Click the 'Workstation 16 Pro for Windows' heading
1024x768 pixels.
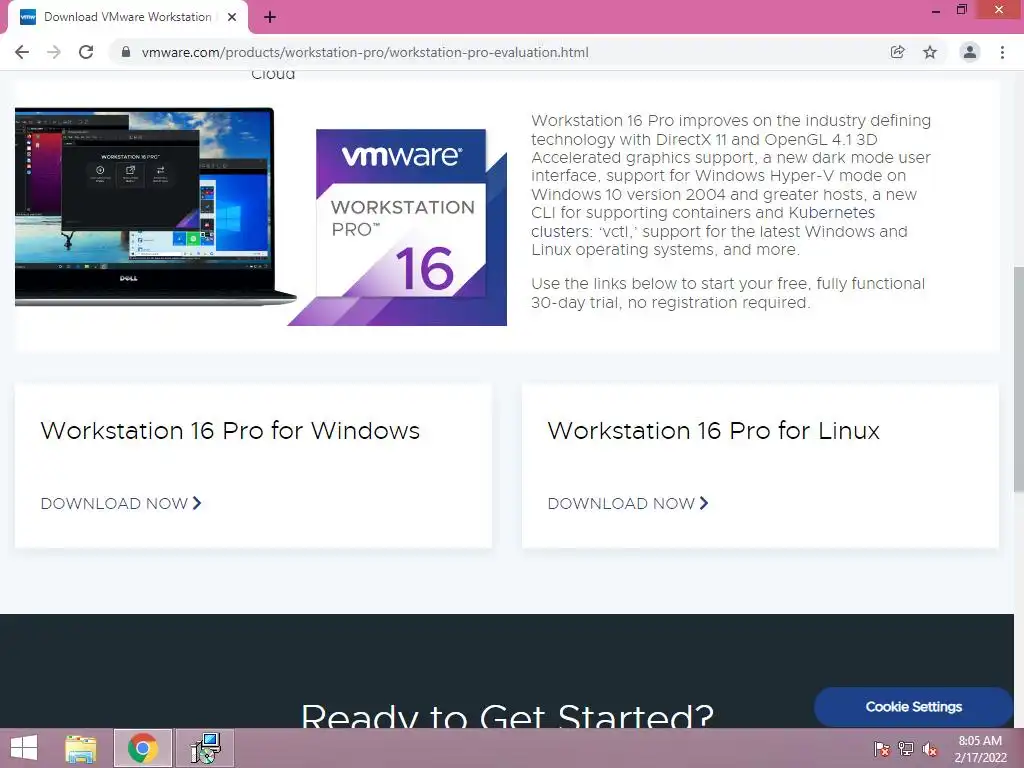point(230,431)
